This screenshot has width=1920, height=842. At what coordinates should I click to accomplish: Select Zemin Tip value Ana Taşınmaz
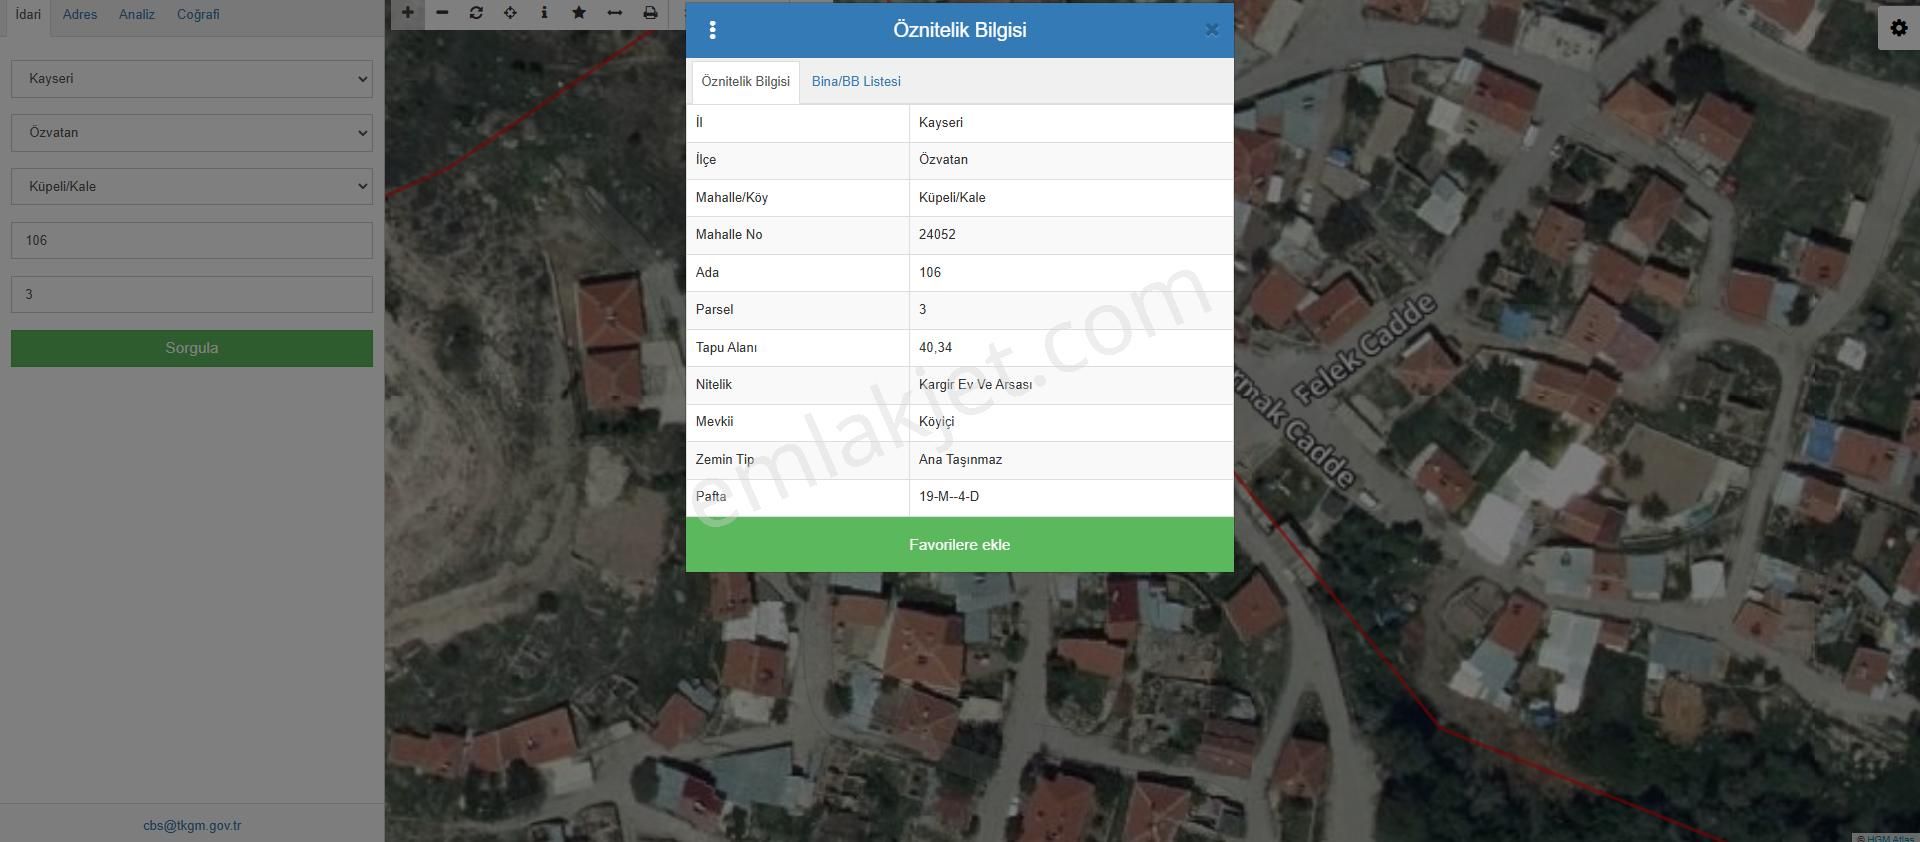coord(960,460)
